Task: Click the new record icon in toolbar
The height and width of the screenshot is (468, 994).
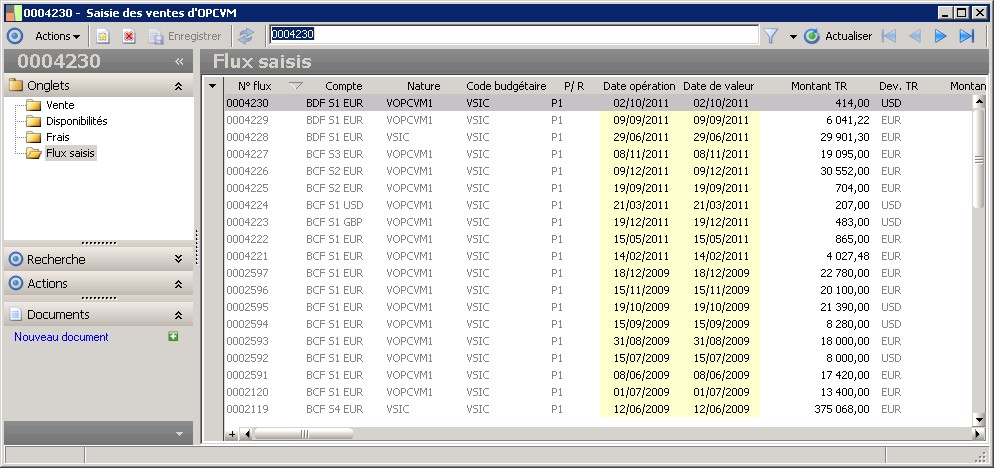Action: click(x=103, y=36)
